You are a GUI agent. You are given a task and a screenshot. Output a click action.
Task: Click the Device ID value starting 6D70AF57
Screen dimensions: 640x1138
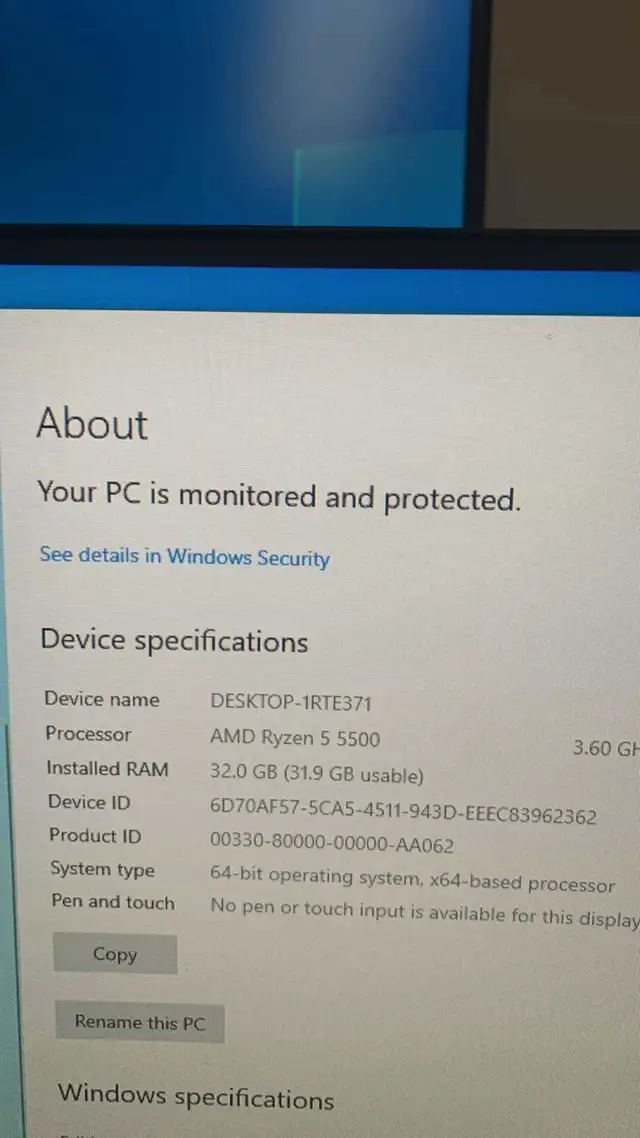pos(403,814)
